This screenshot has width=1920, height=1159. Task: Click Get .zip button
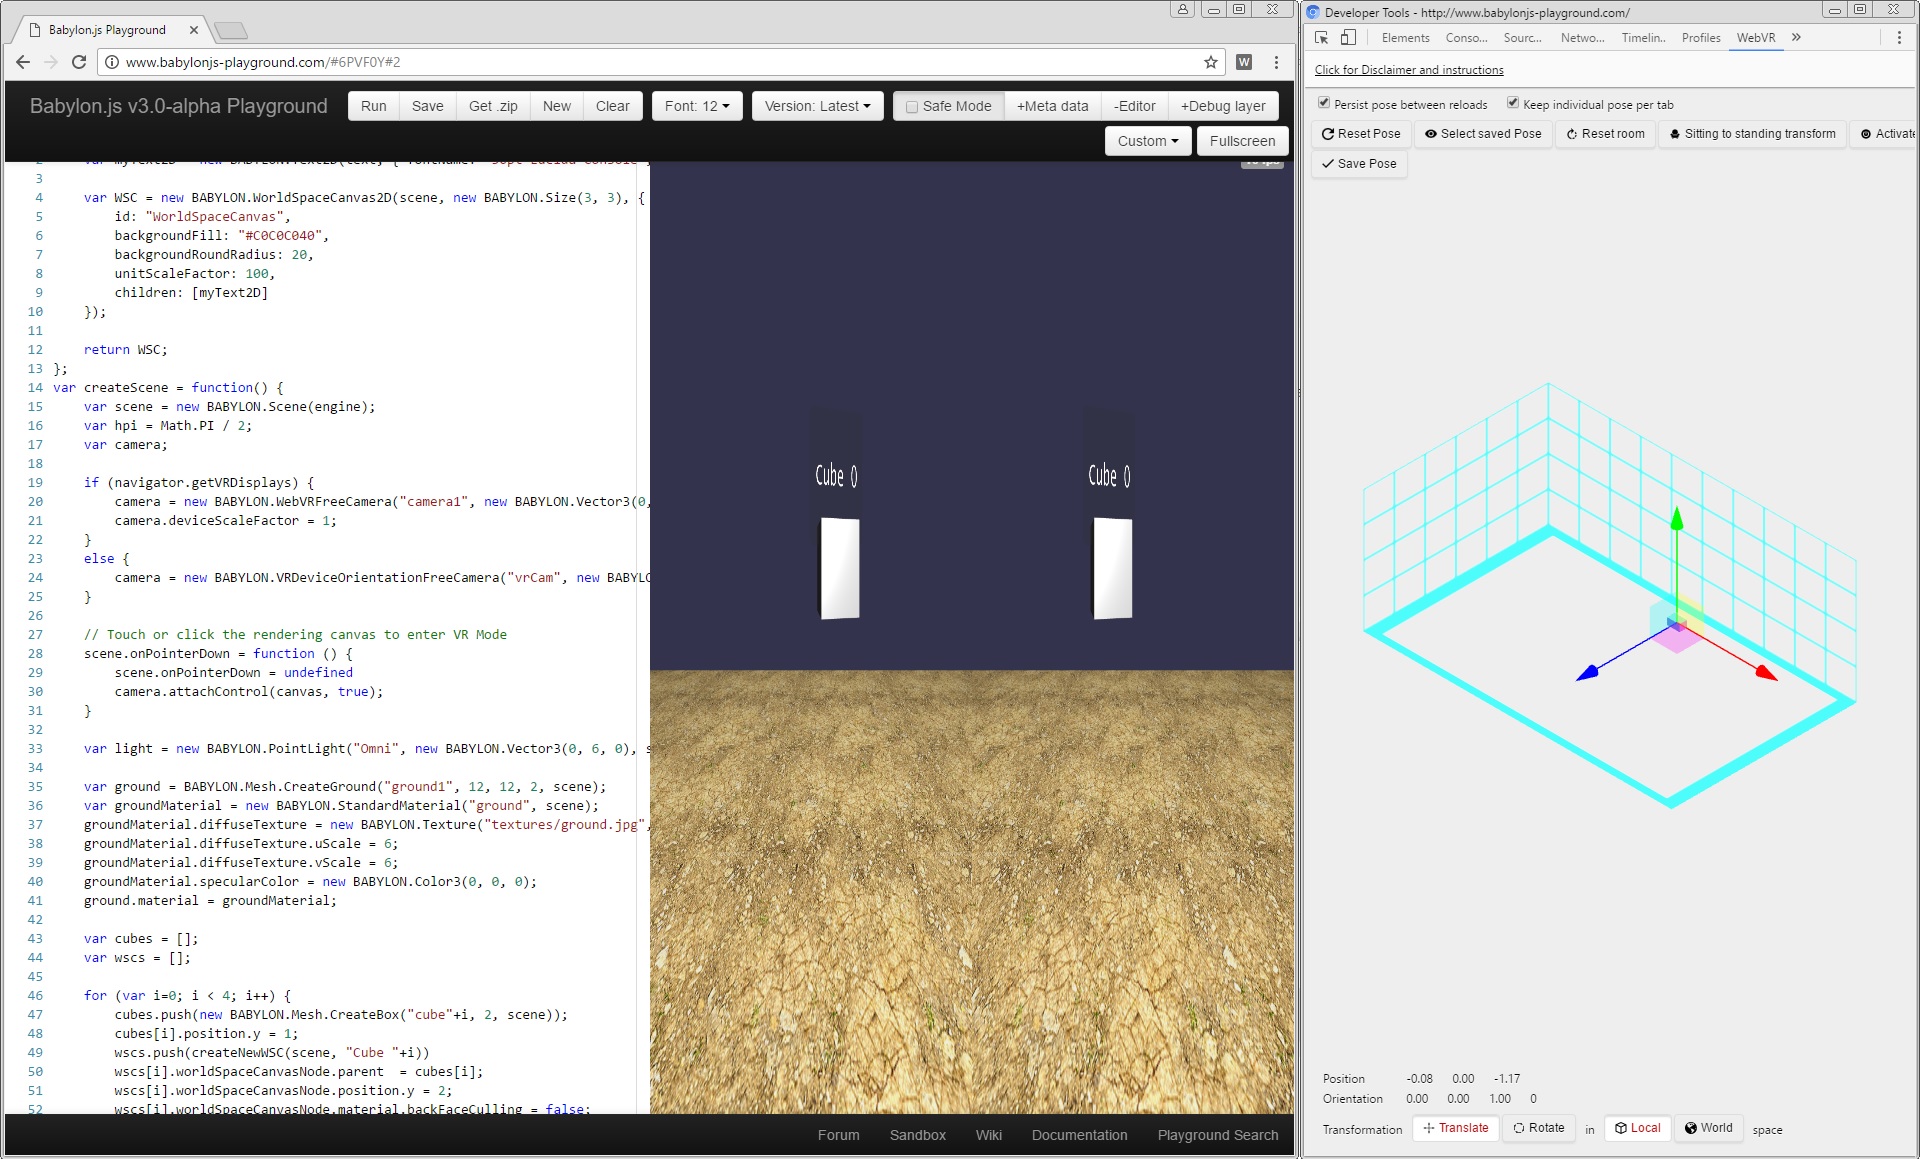(493, 106)
